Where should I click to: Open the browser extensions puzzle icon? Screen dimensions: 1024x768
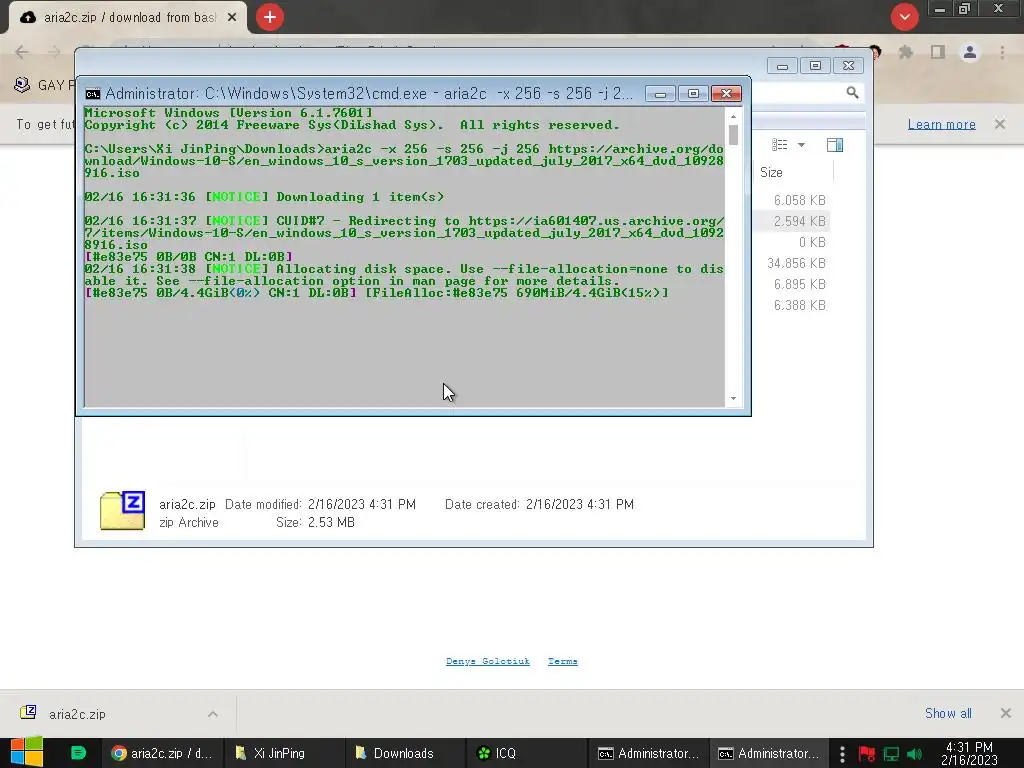pos(905,52)
